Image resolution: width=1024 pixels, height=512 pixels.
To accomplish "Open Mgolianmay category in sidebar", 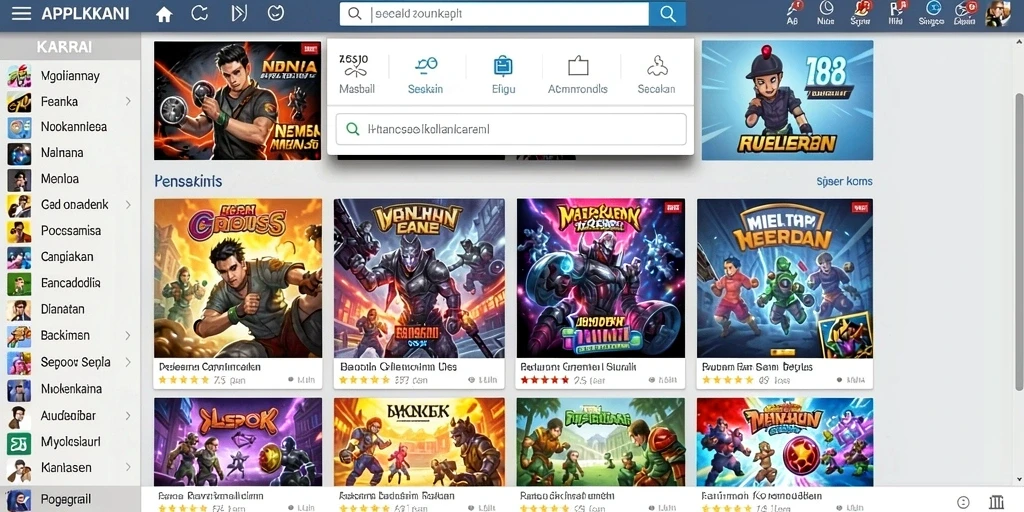I will pos(70,76).
